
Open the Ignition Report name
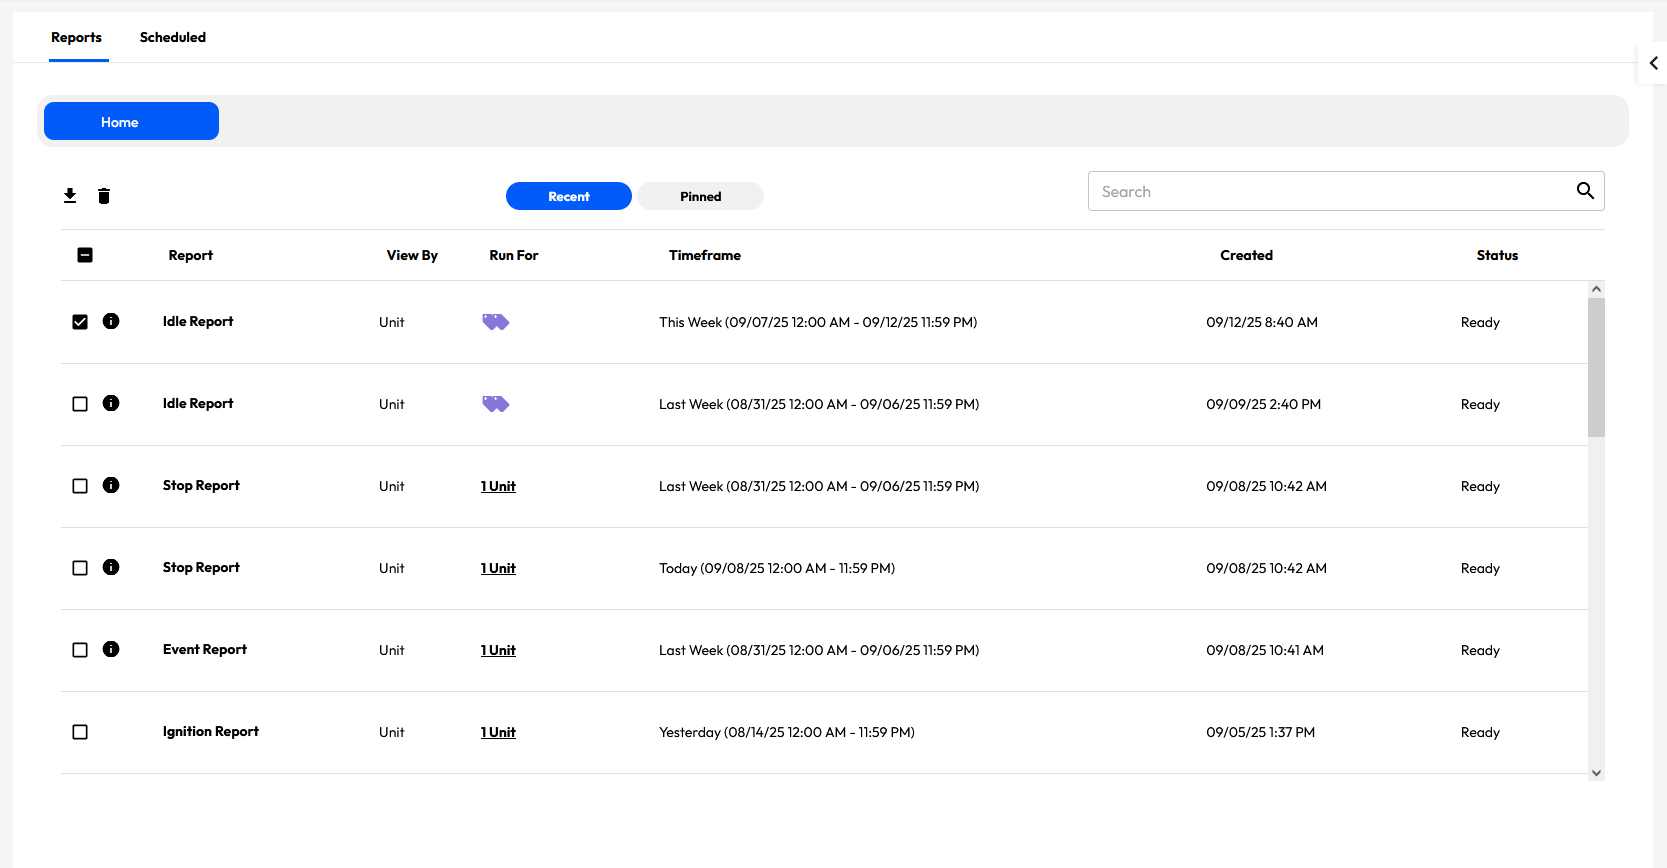click(x=211, y=731)
